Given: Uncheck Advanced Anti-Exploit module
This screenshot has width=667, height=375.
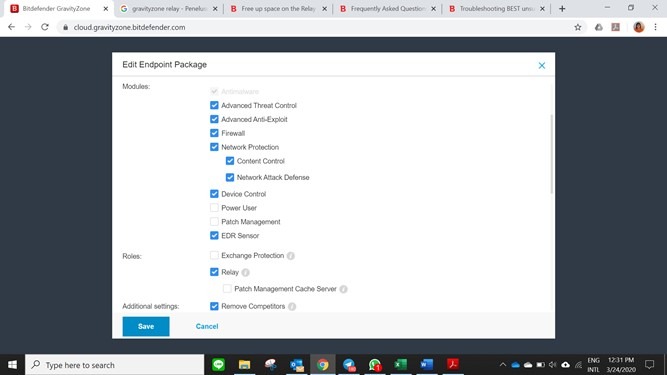Looking at the screenshot, I should click(x=214, y=119).
